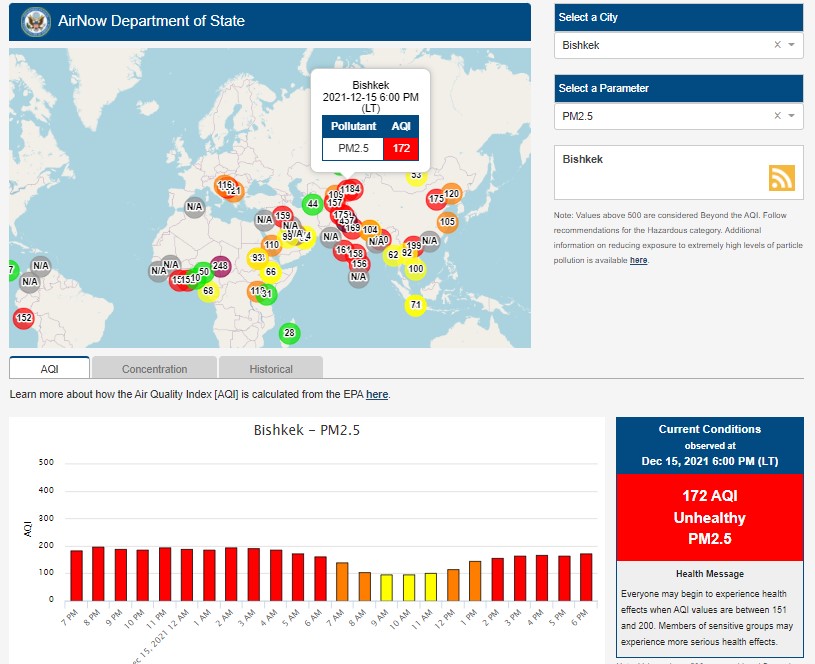Select the yellow map marker labeled 71
The image size is (815, 664).
tap(415, 305)
